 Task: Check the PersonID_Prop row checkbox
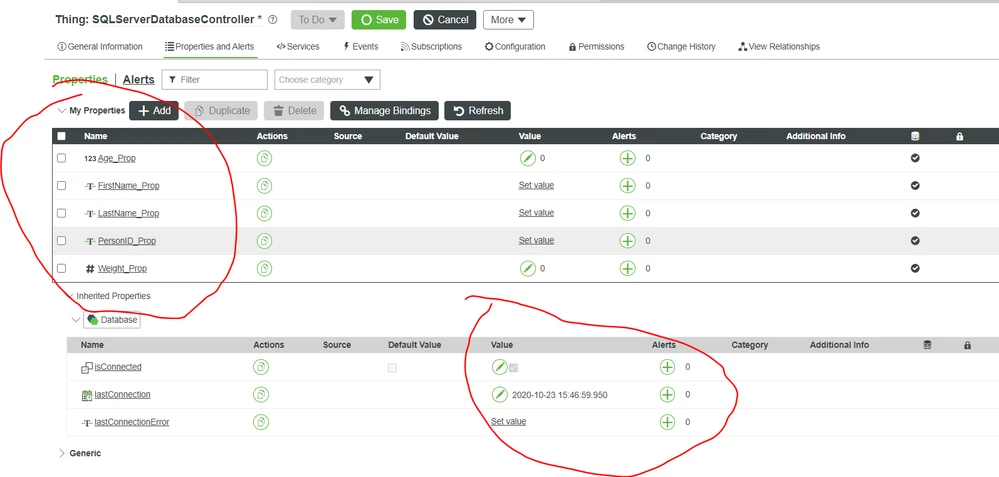coord(61,241)
